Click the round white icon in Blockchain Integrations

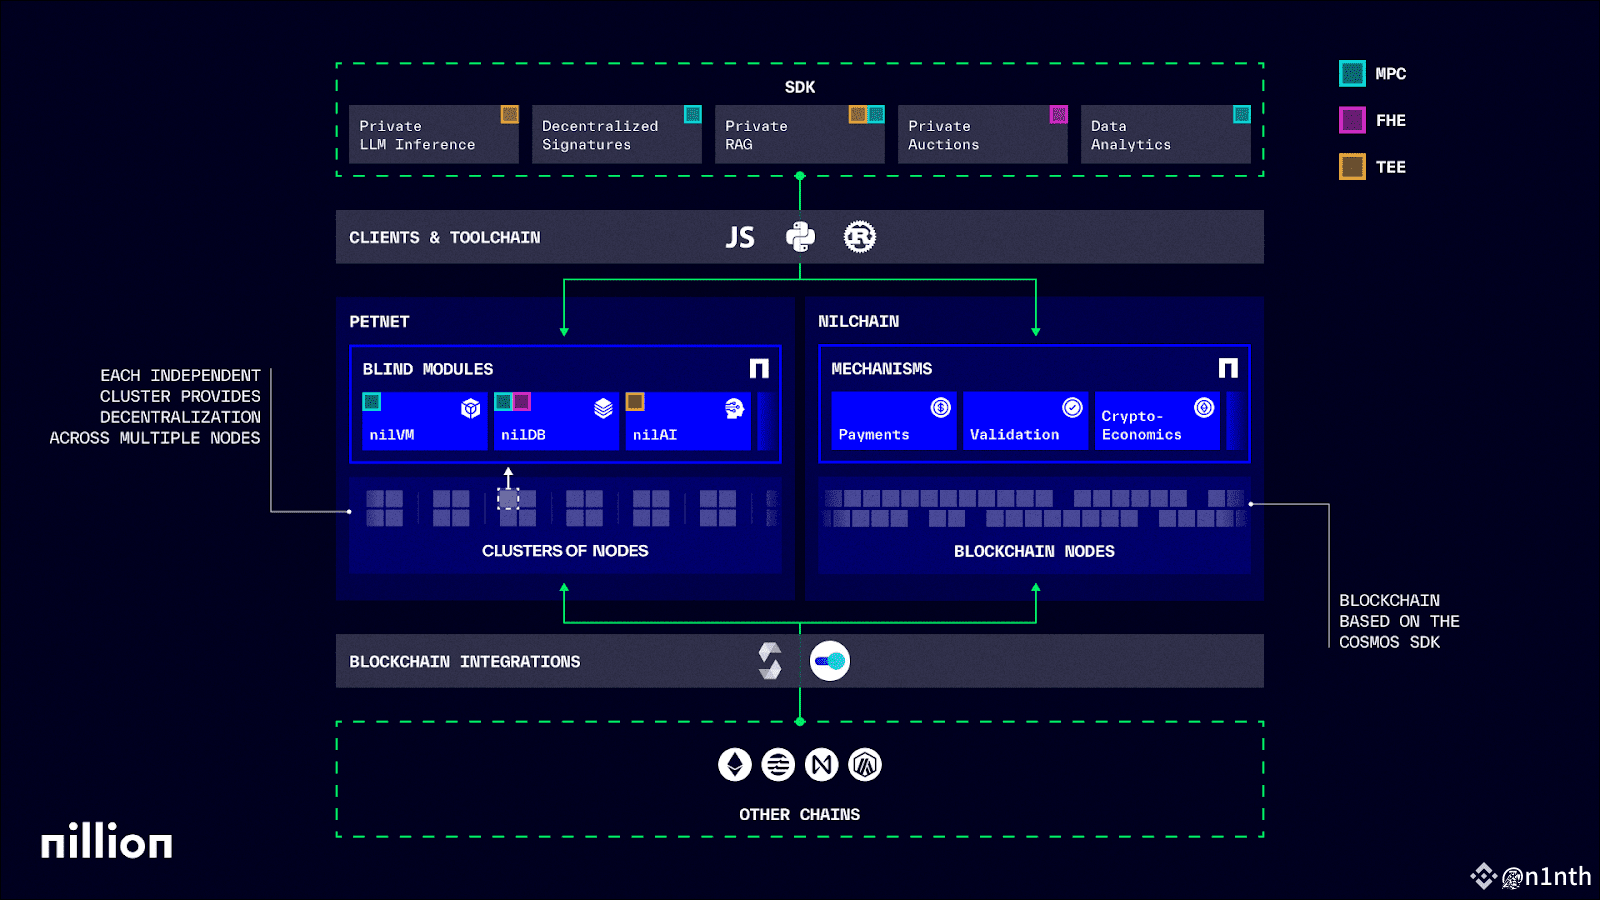click(830, 661)
